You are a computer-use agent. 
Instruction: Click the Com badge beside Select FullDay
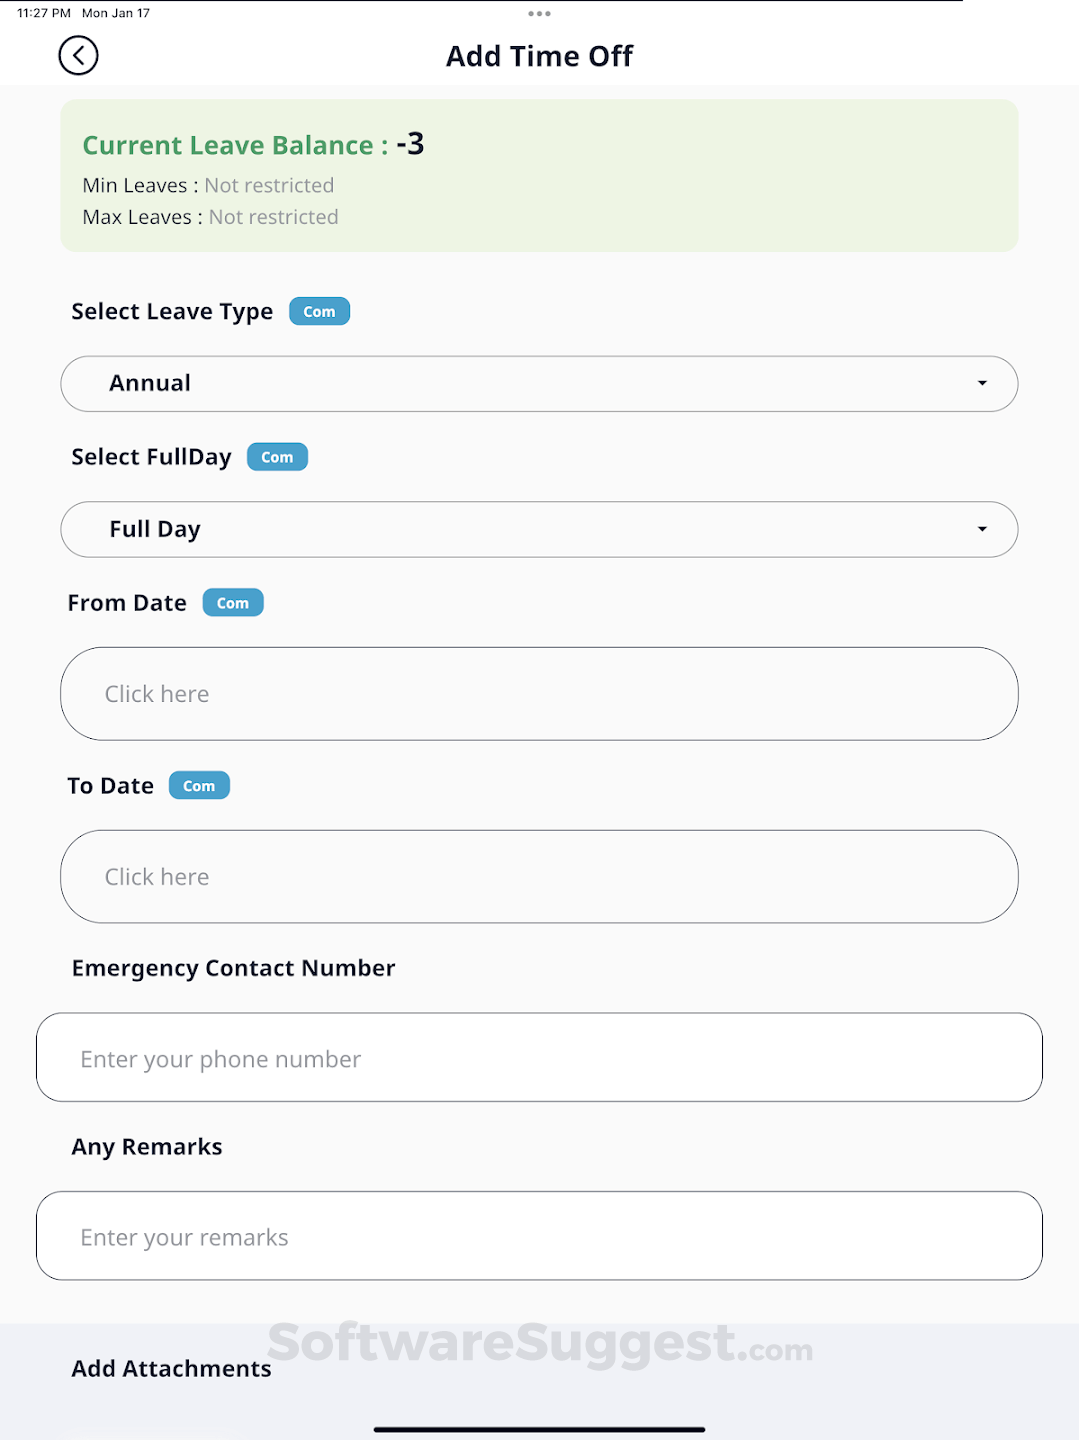277,457
